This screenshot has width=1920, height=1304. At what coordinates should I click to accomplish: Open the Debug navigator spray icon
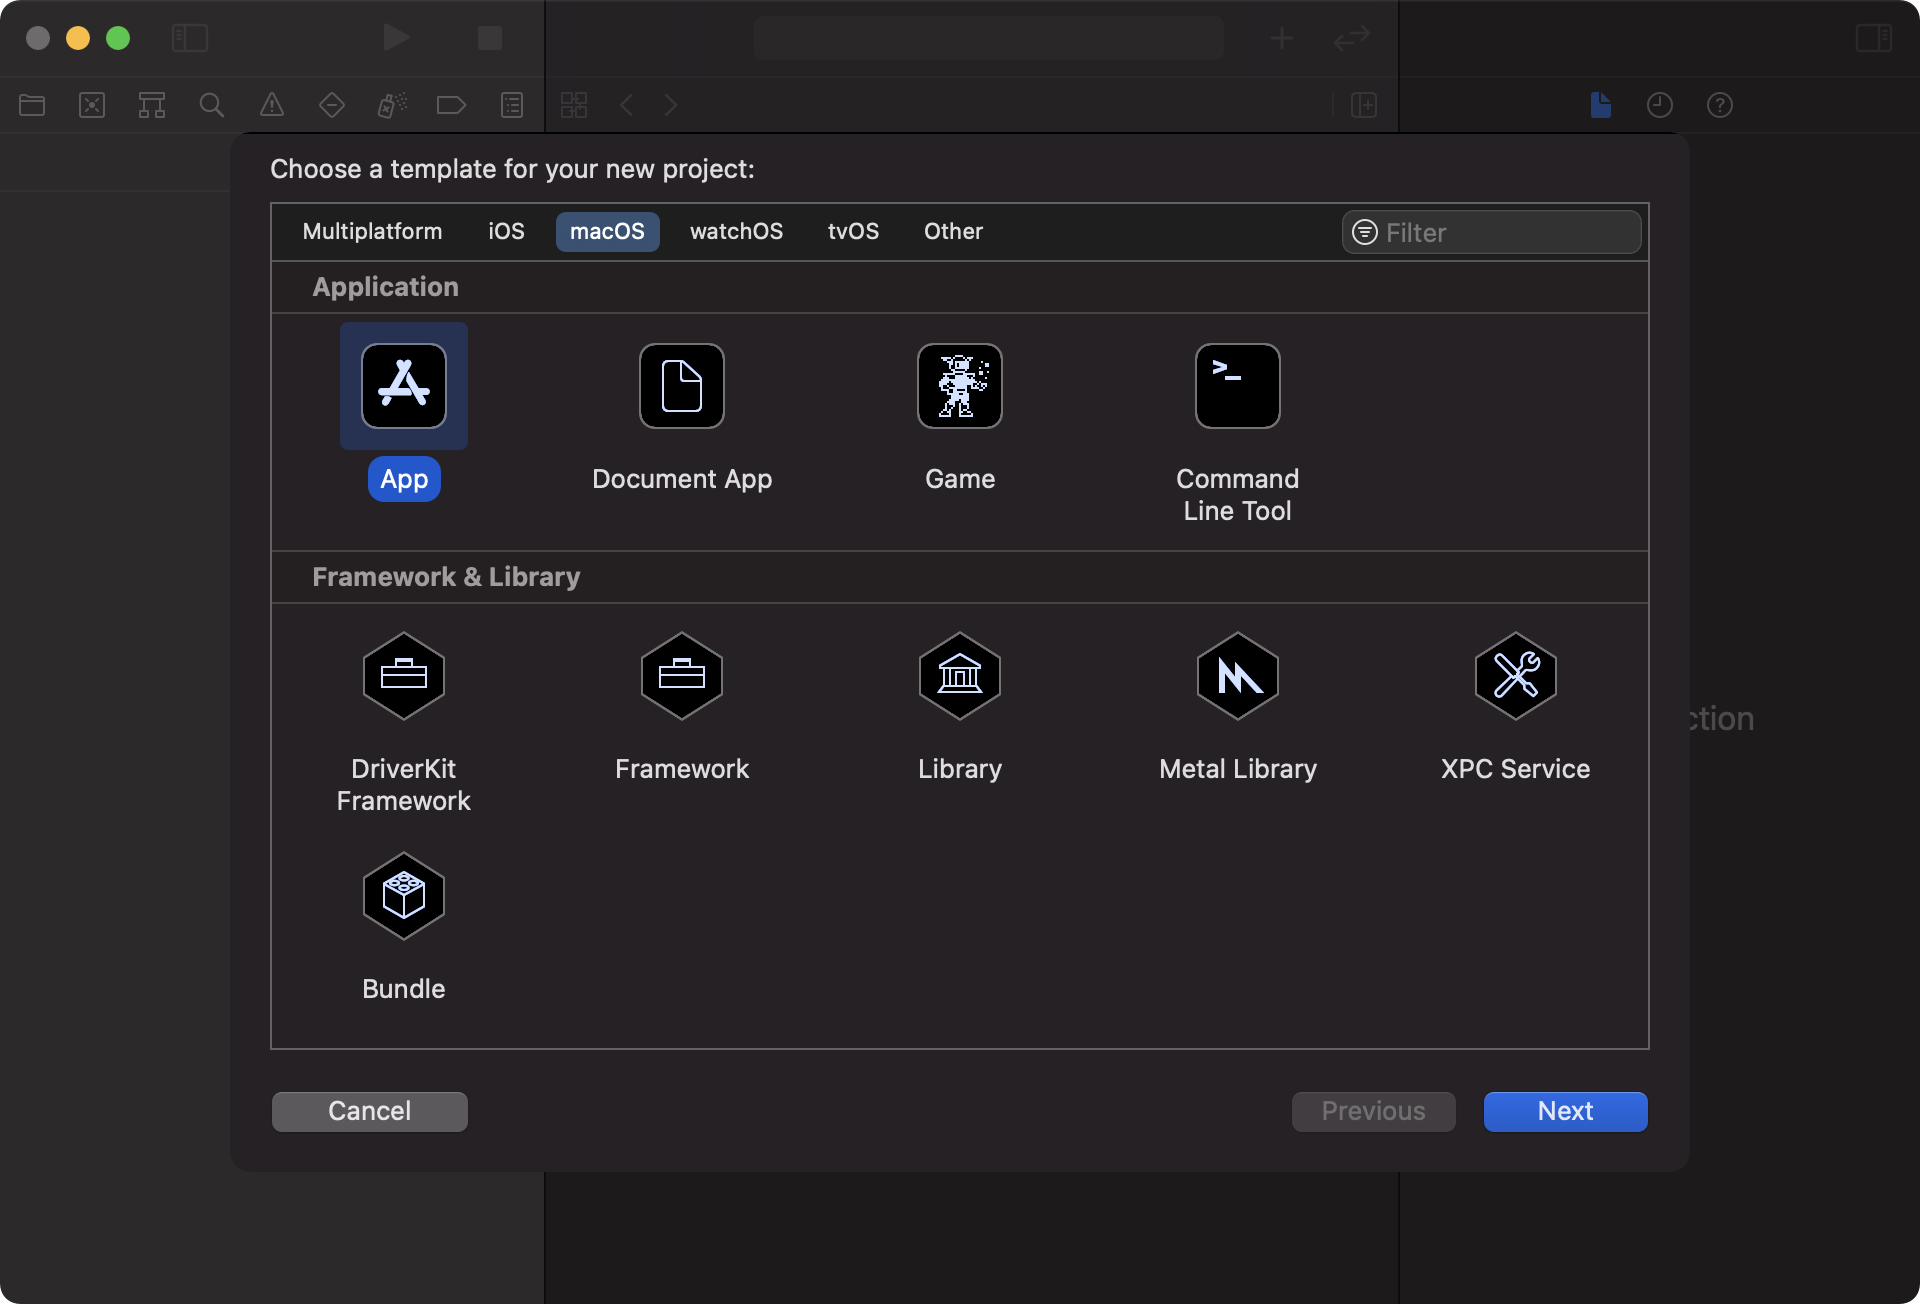tap(392, 105)
